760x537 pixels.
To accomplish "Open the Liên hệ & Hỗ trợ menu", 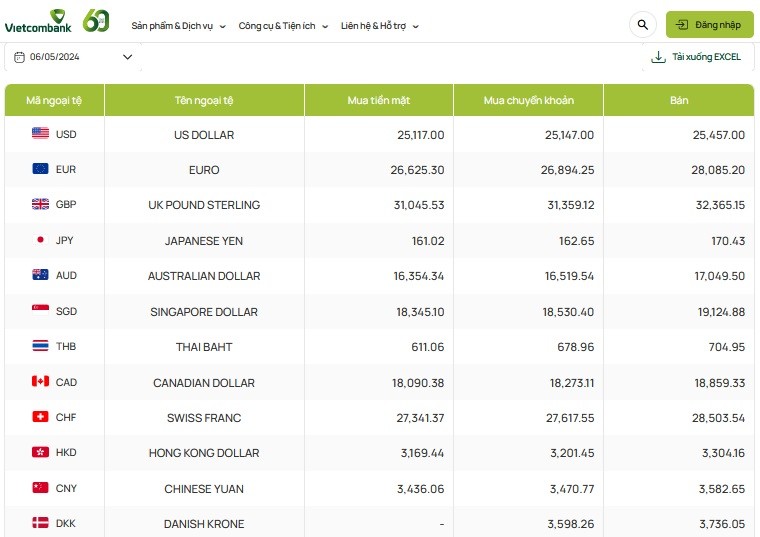I will pyautogui.click(x=379, y=26).
